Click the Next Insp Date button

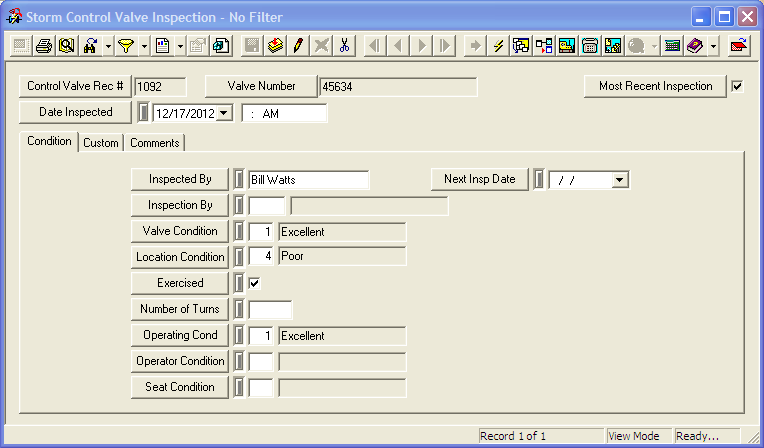479,179
